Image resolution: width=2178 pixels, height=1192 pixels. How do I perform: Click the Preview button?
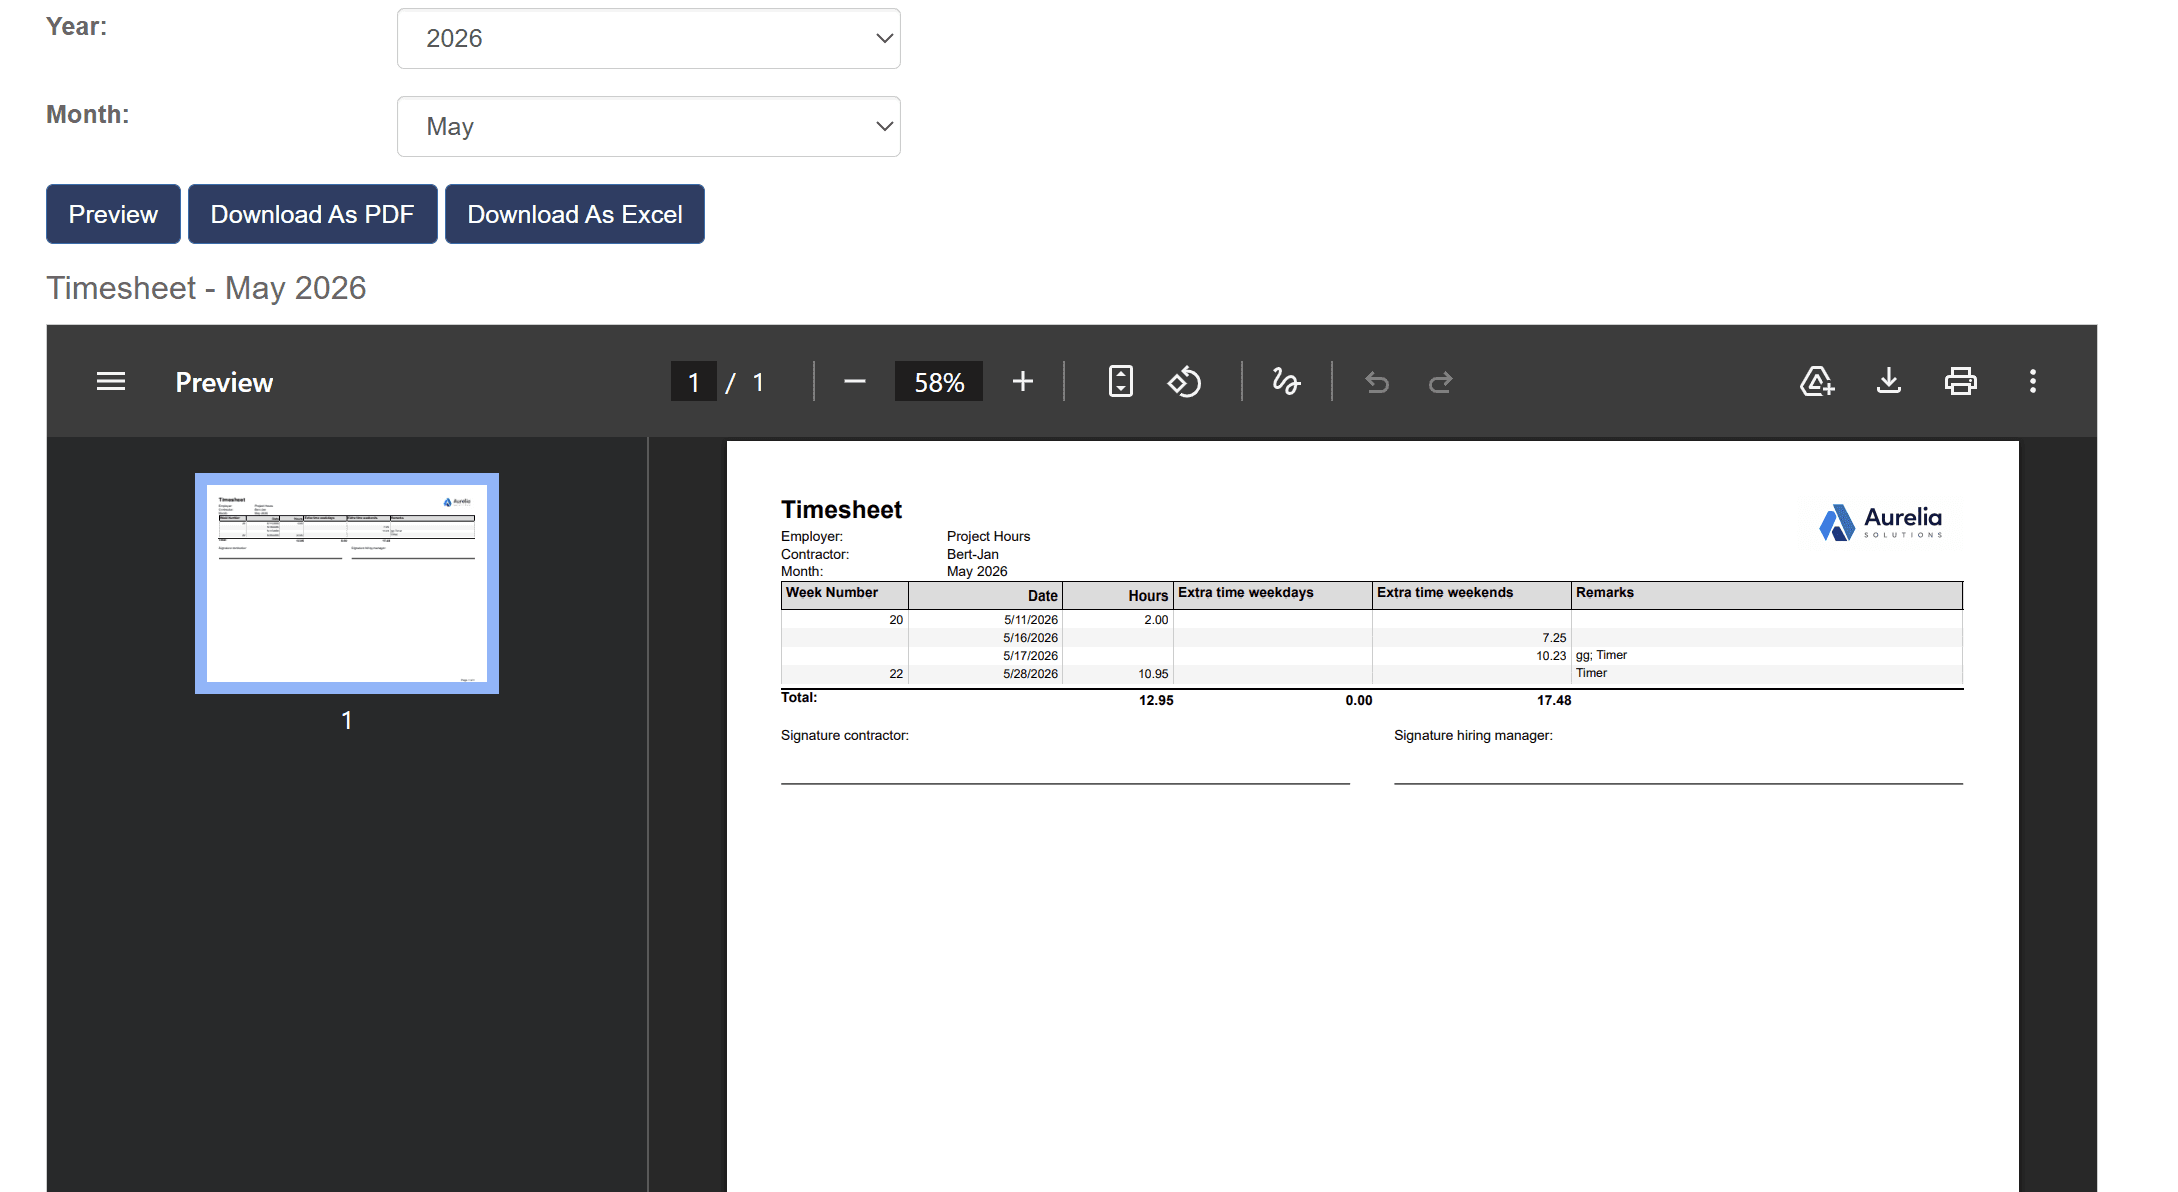[x=113, y=214]
